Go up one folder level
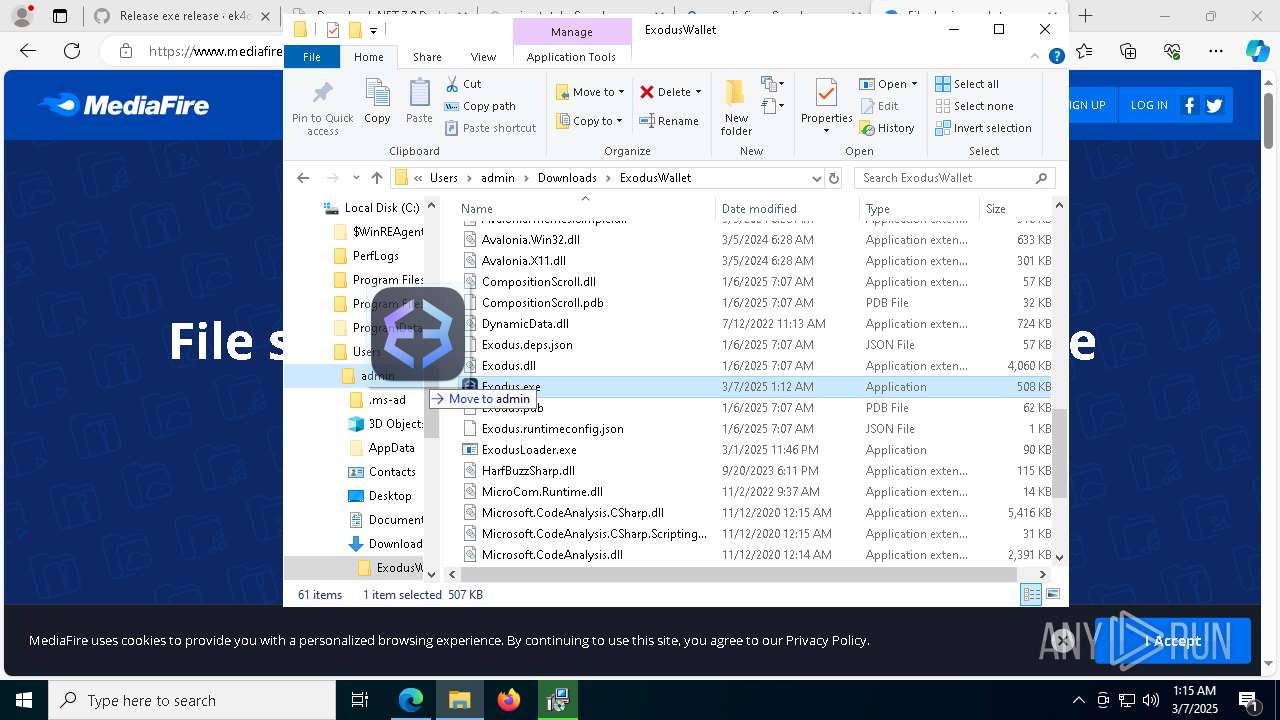1280x720 pixels. click(x=376, y=178)
